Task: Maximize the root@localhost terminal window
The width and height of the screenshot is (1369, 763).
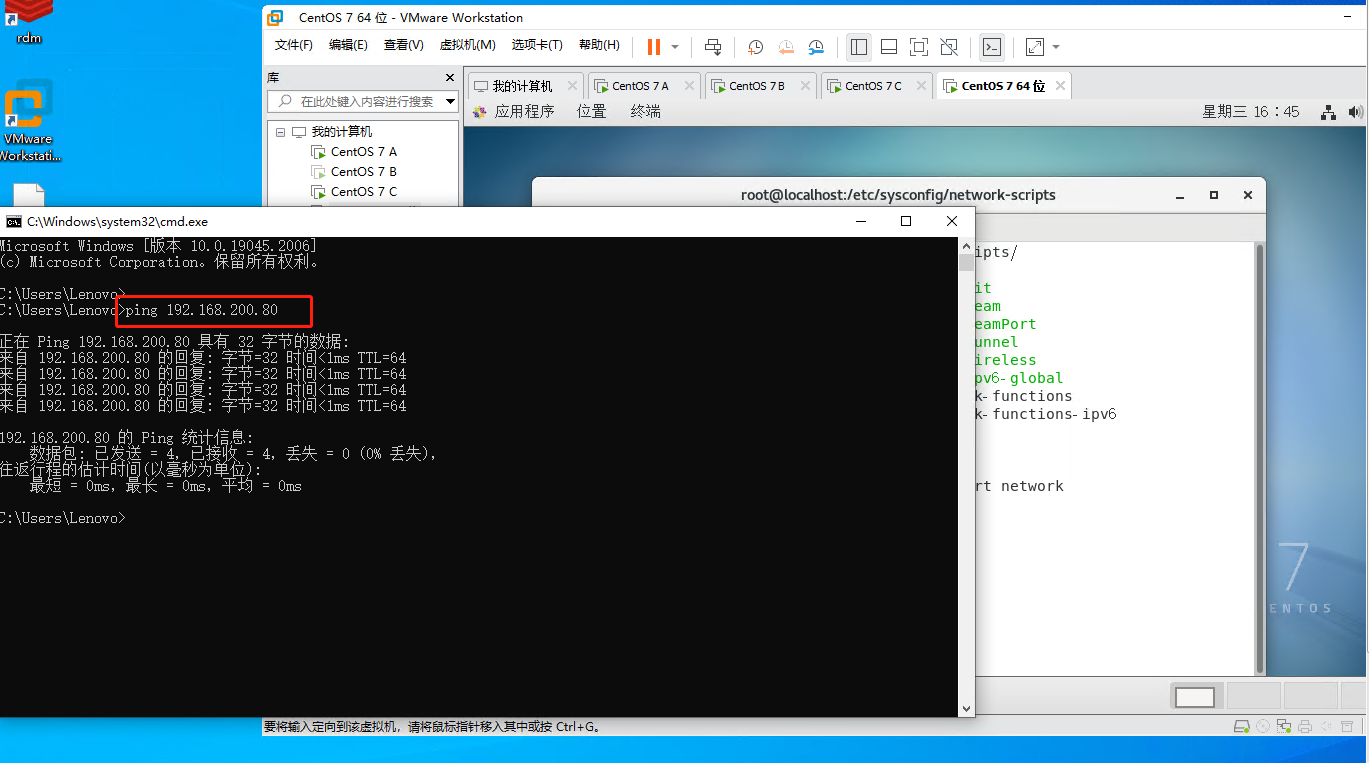Action: point(1214,195)
